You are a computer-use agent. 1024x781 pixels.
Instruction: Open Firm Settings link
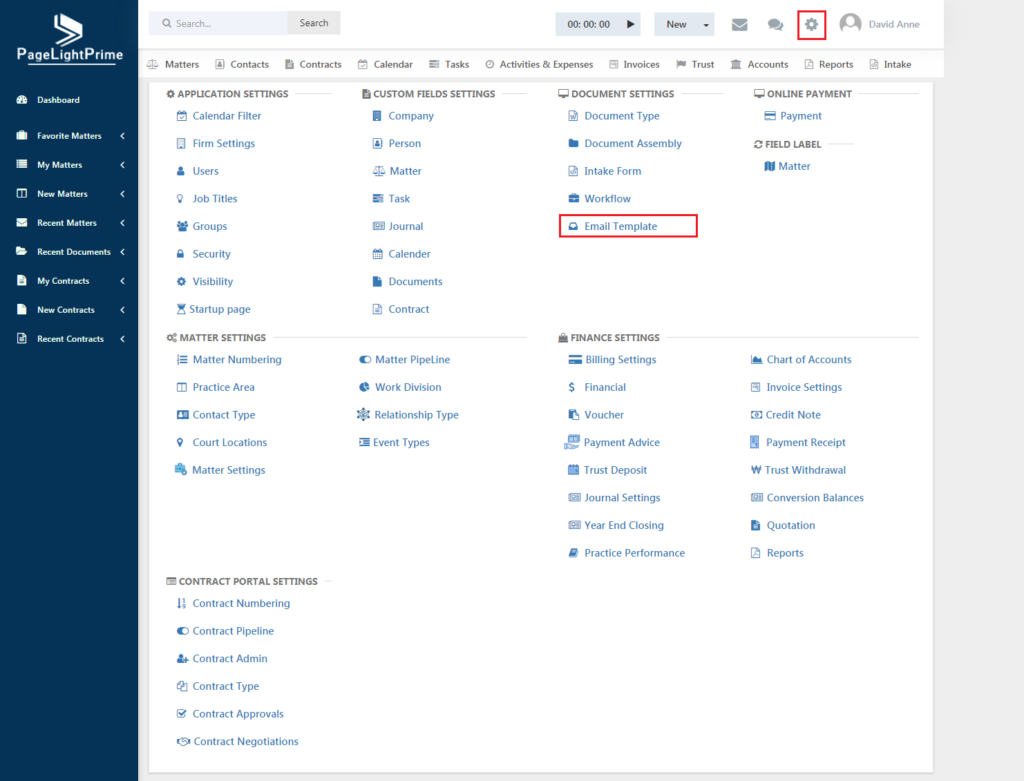pyautogui.click(x=223, y=144)
